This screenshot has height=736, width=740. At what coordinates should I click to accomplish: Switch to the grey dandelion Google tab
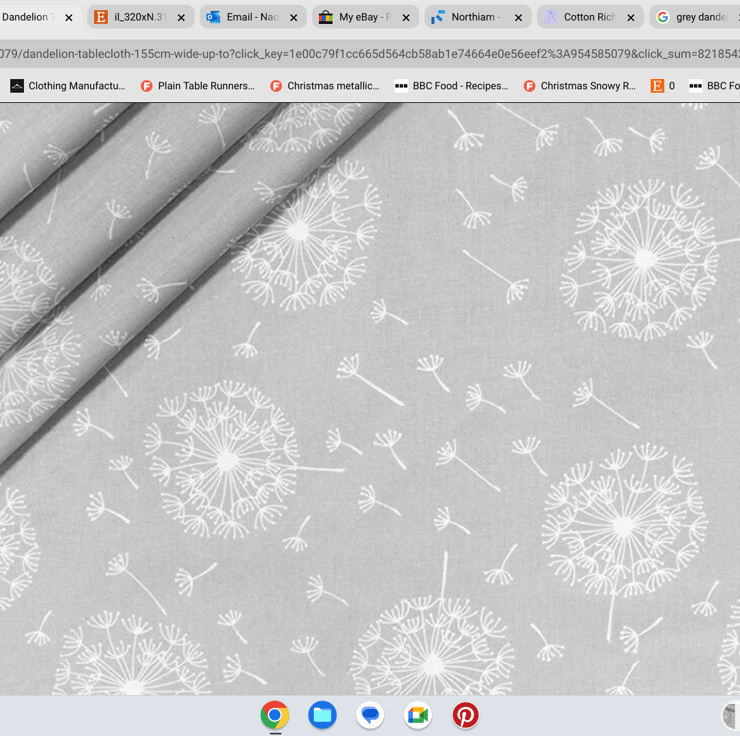click(x=695, y=17)
